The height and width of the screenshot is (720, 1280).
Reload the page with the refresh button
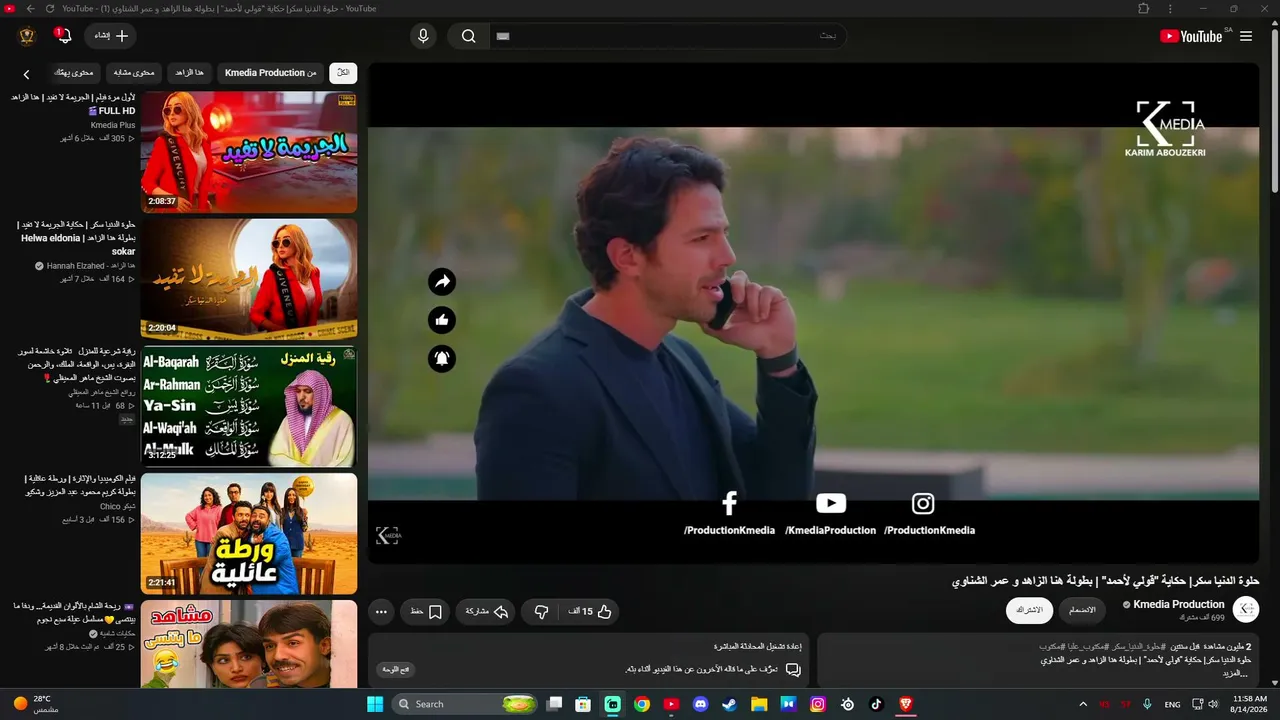[50, 9]
